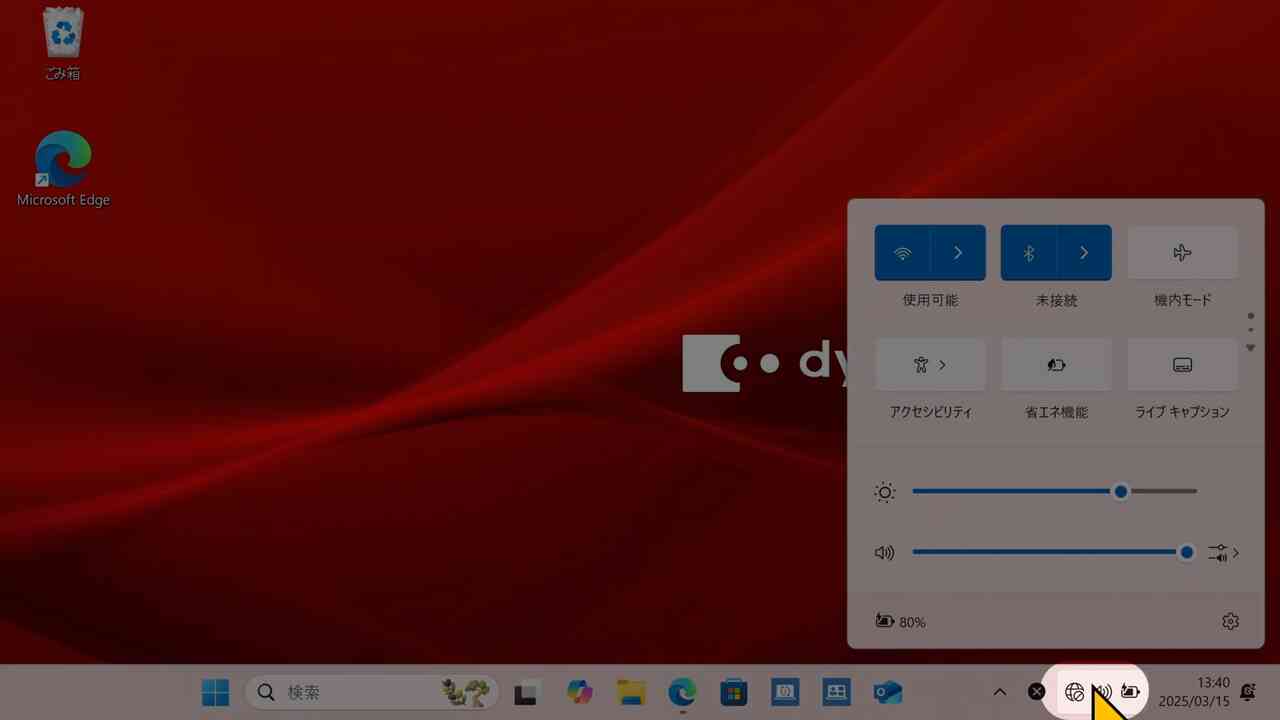
Task: Show hidden tray icons chevron
Action: (x=999, y=692)
